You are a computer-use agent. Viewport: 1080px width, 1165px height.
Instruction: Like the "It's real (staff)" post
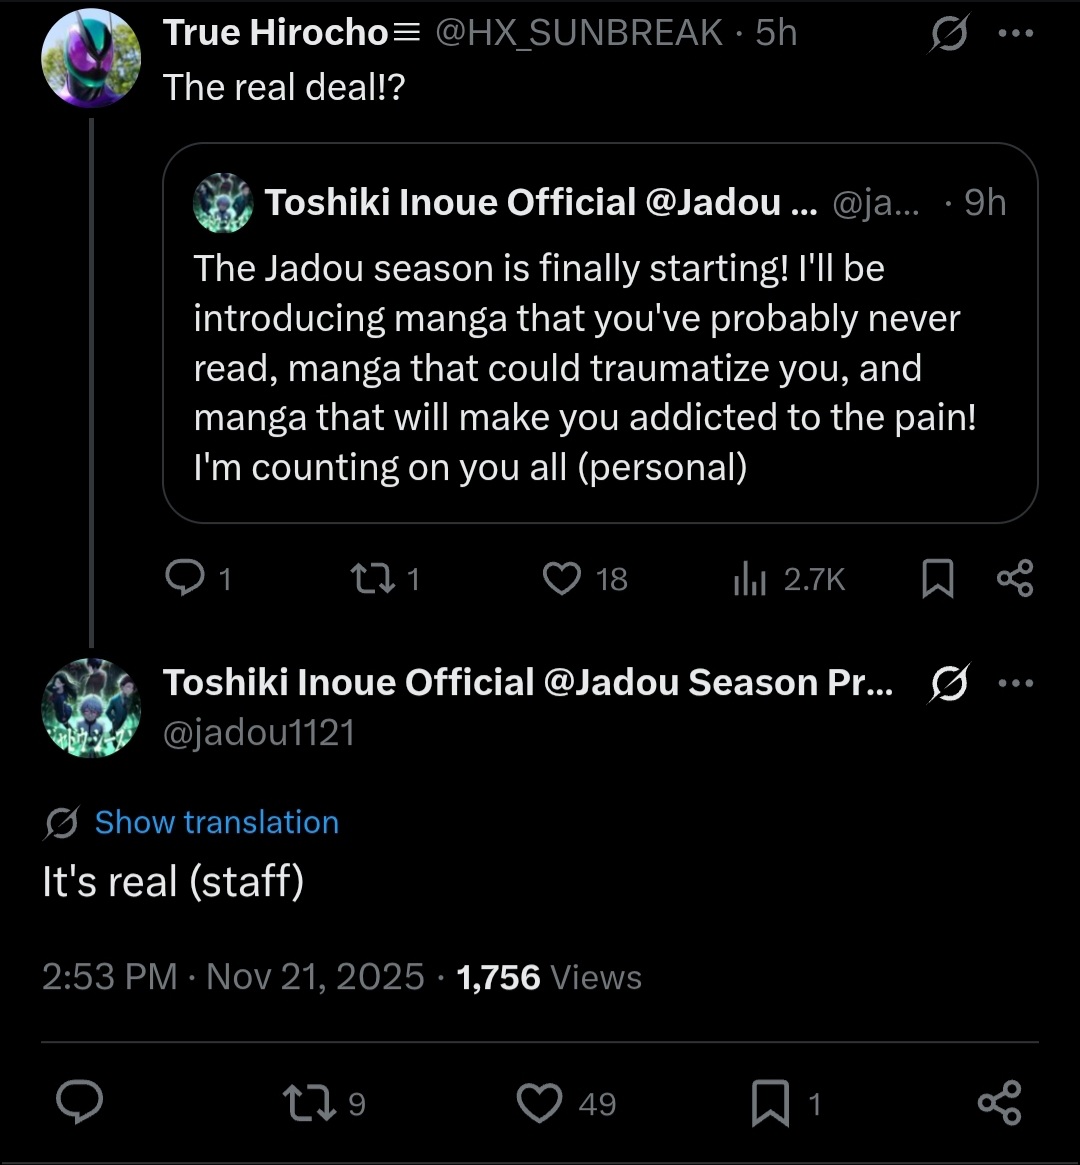[539, 1103]
